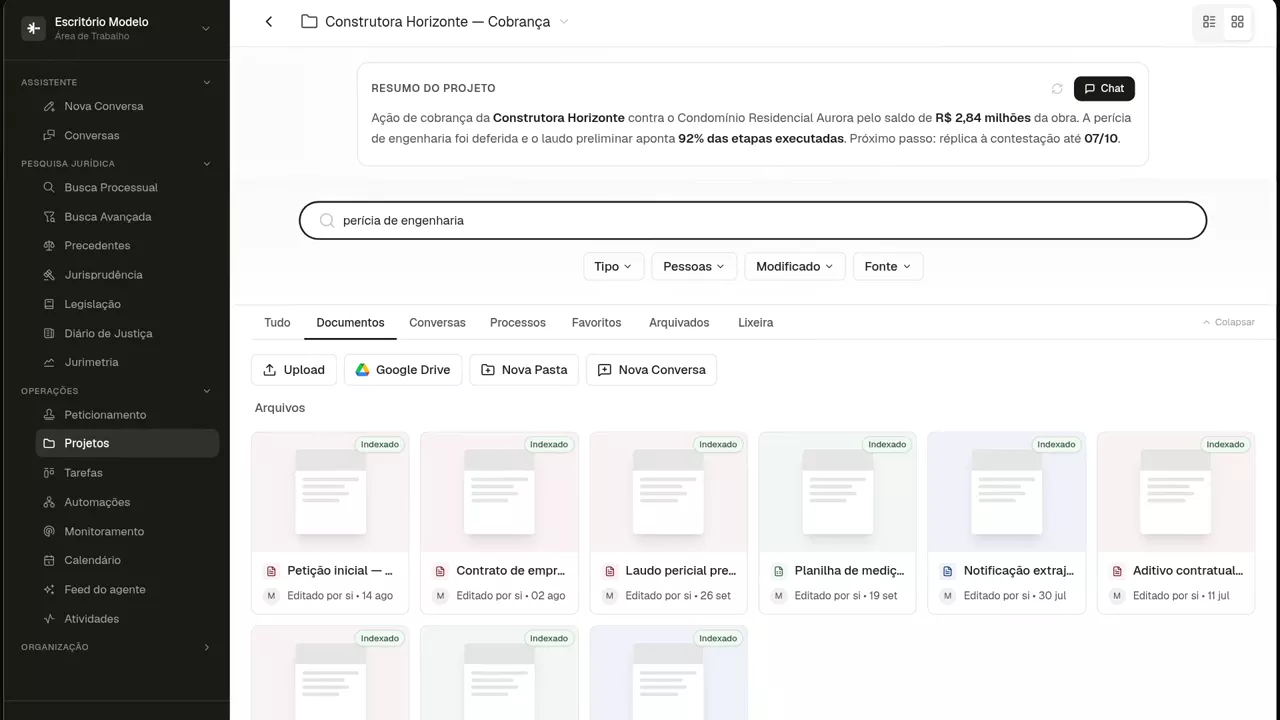Screen dimensions: 1280x720
Task: Collapse the Assistente sidebar section
Action: pos(207,82)
